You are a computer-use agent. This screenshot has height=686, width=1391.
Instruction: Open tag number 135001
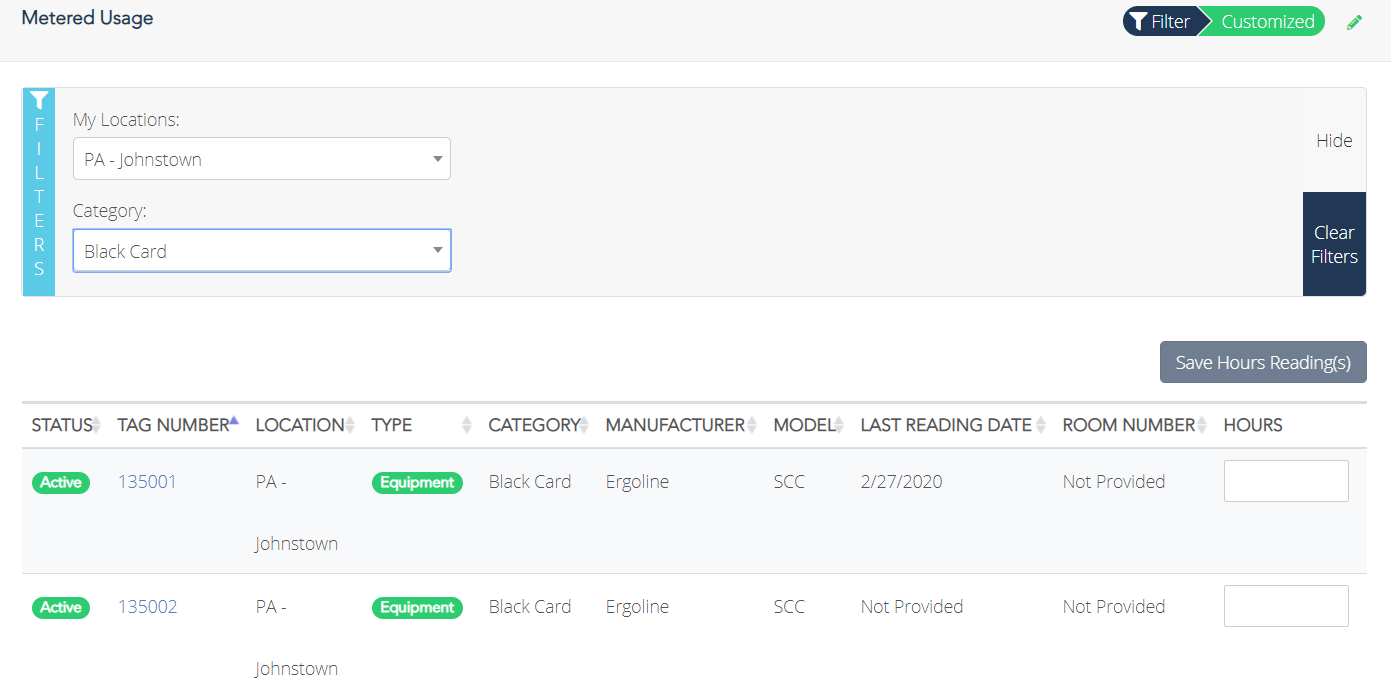coord(147,482)
